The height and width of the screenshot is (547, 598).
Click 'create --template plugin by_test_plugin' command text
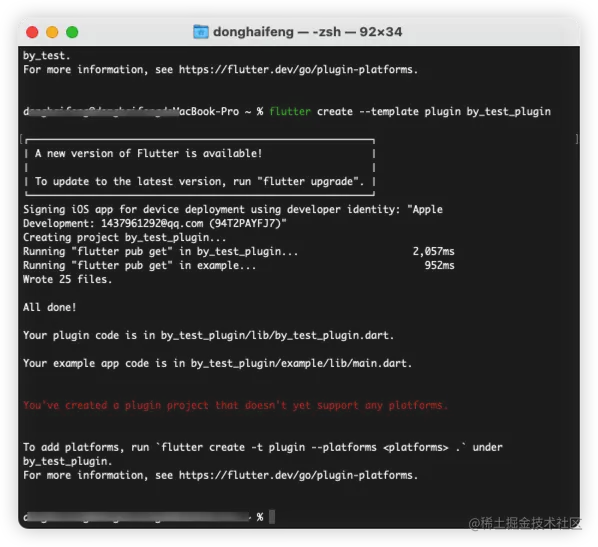click(434, 111)
